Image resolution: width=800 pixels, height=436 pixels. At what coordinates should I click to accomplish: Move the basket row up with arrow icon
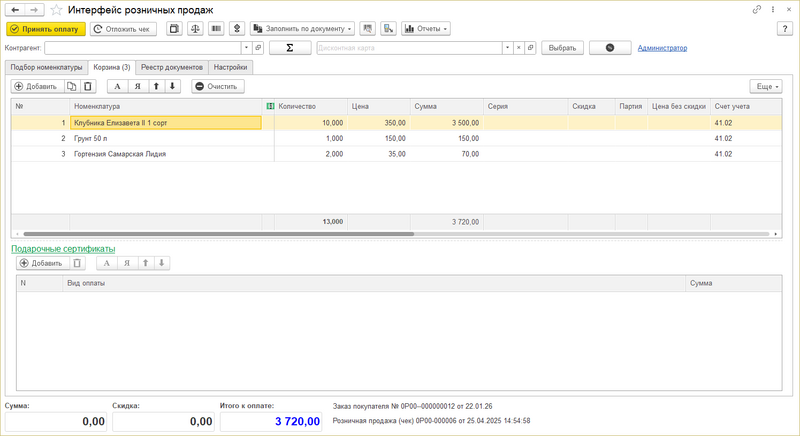[x=155, y=87]
